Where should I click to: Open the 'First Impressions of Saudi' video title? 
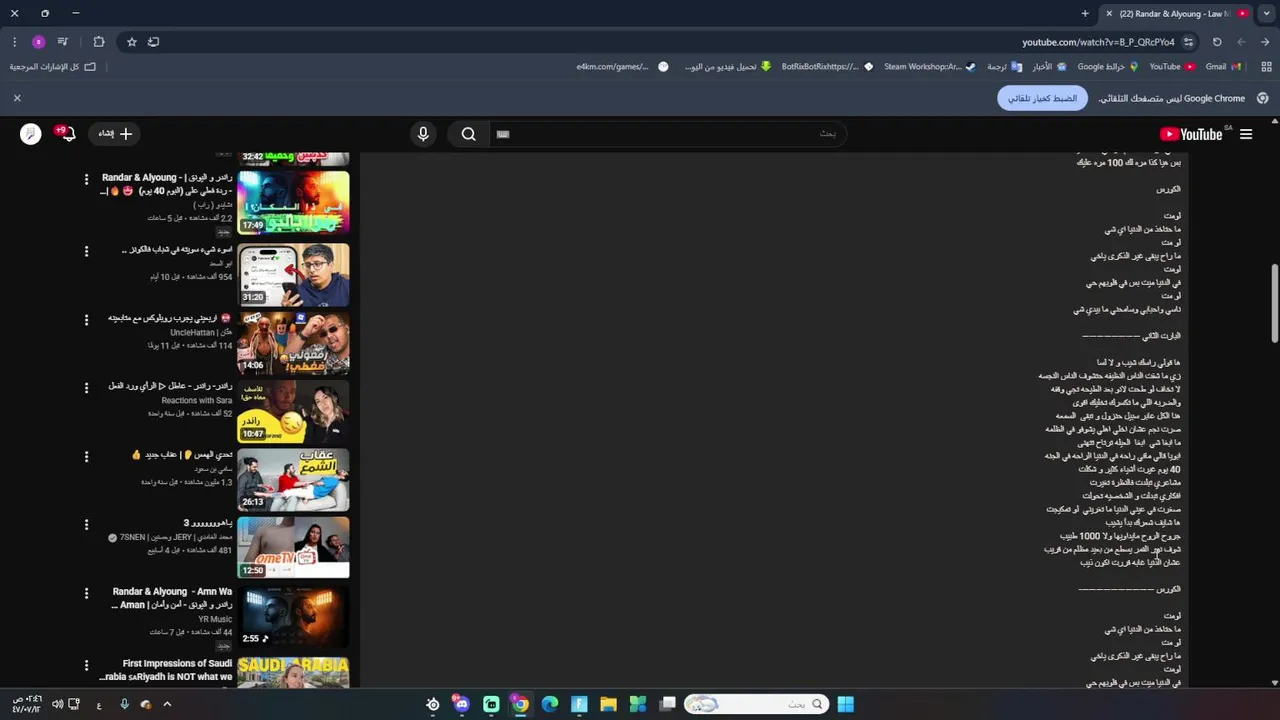click(167, 670)
